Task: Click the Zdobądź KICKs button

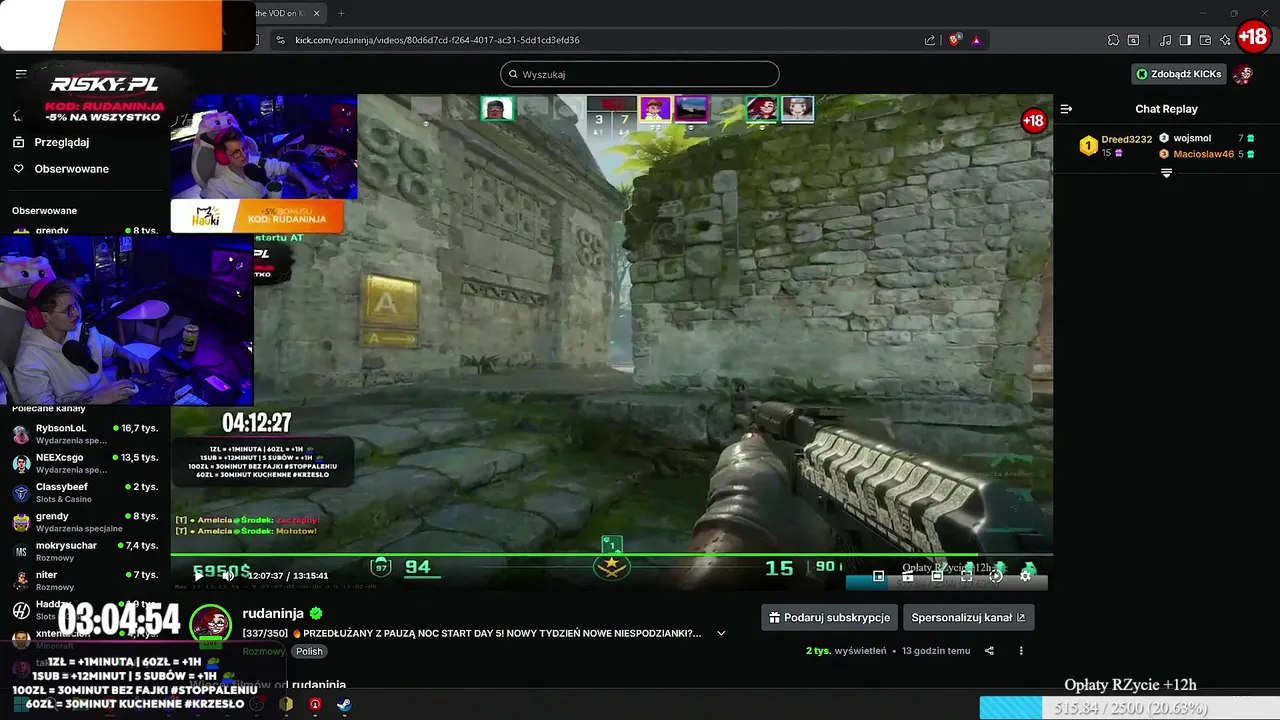Action: (1179, 74)
